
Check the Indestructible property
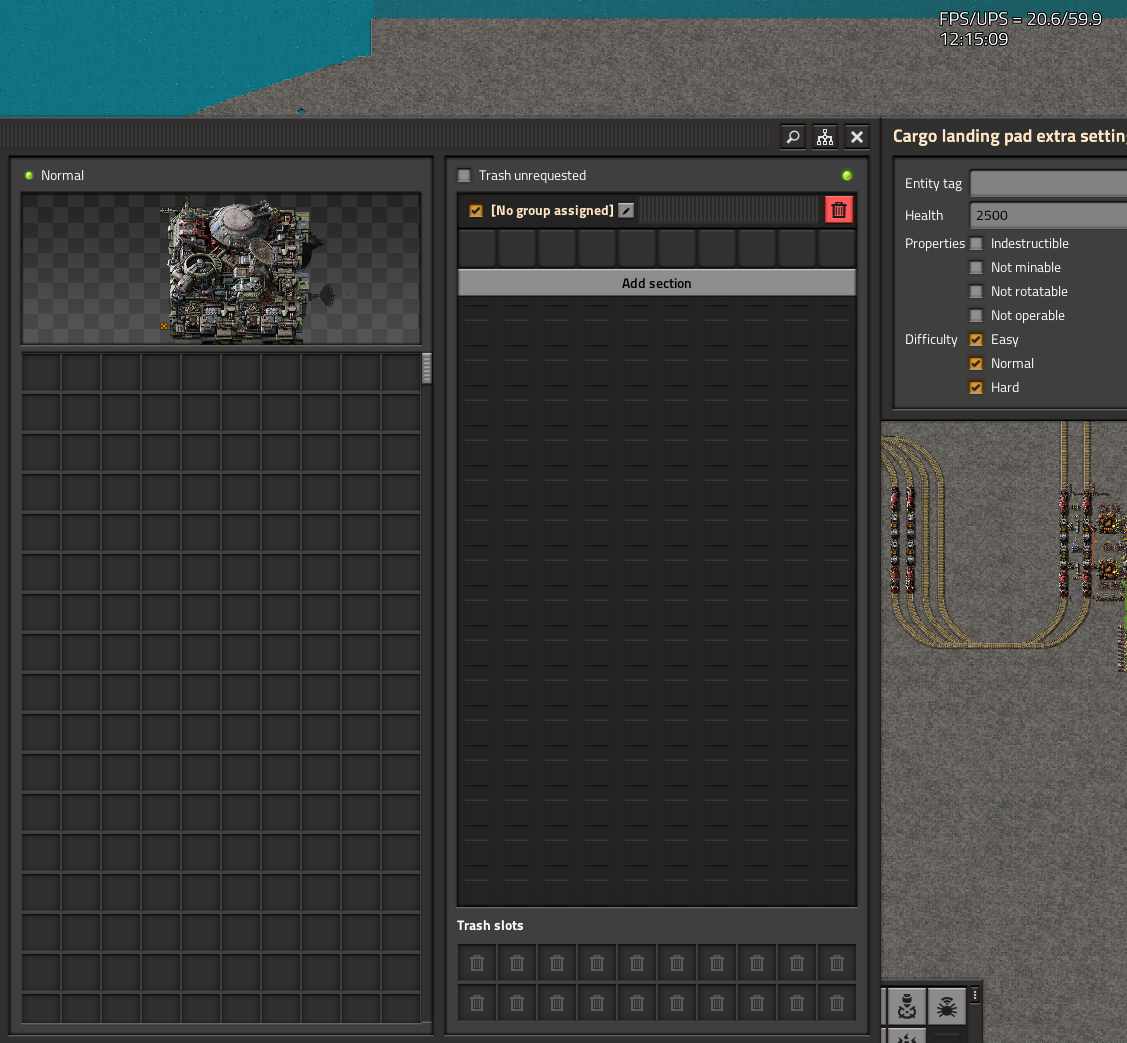point(977,244)
